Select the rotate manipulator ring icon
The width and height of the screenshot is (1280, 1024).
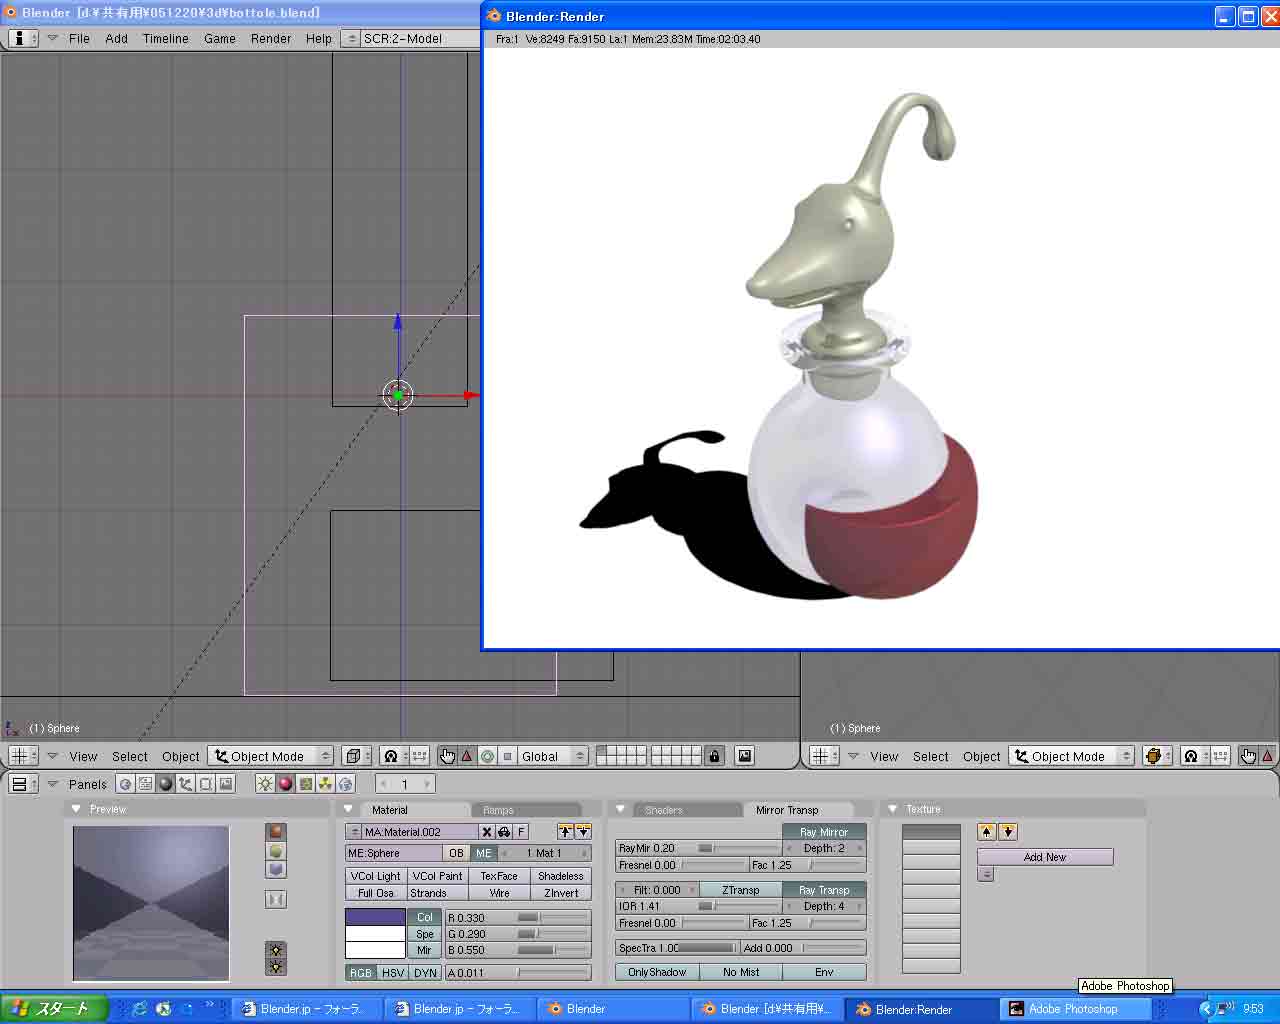pyautogui.click(x=487, y=756)
